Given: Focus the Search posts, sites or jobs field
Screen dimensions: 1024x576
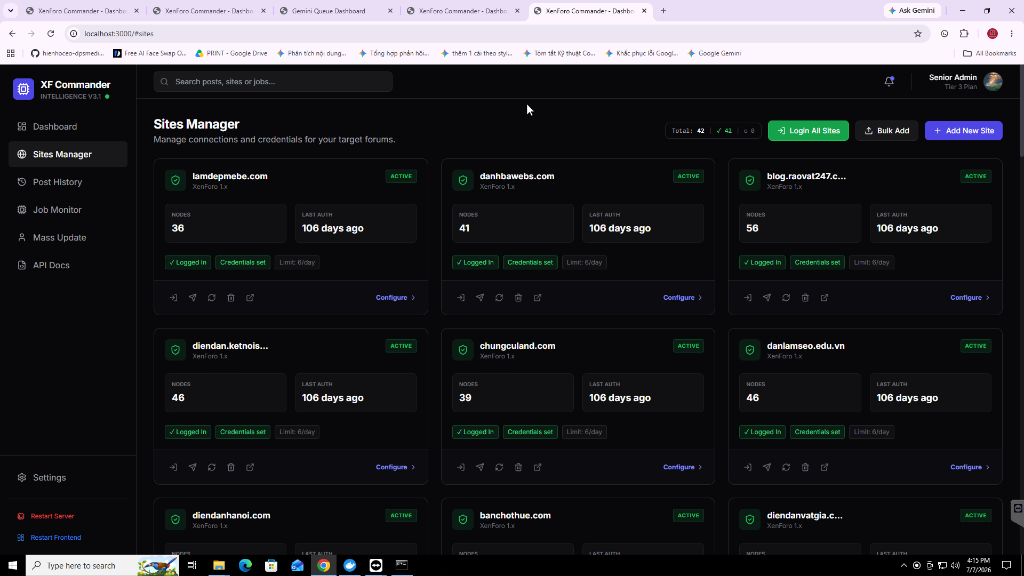Looking at the screenshot, I should pos(273,82).
